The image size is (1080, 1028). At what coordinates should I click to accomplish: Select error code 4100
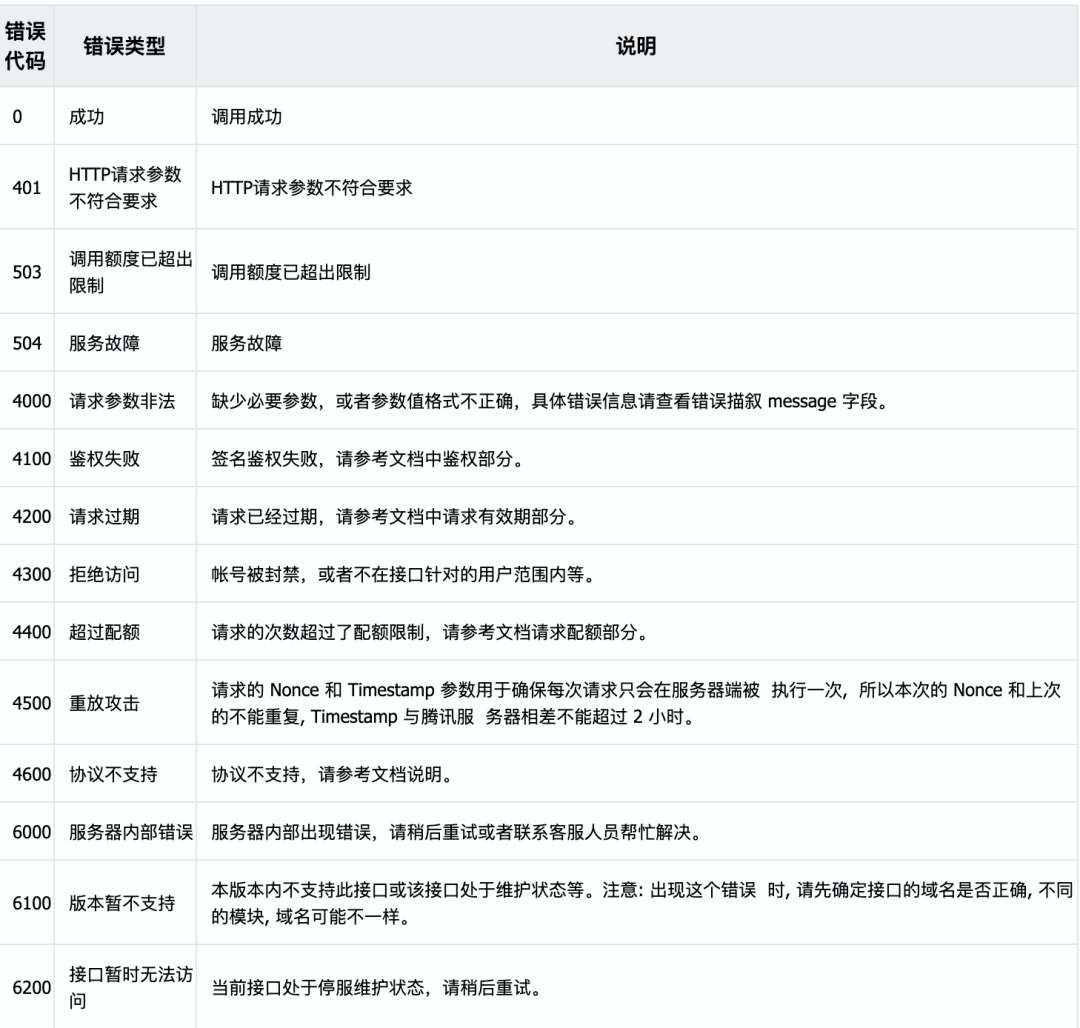coord(32,459)
